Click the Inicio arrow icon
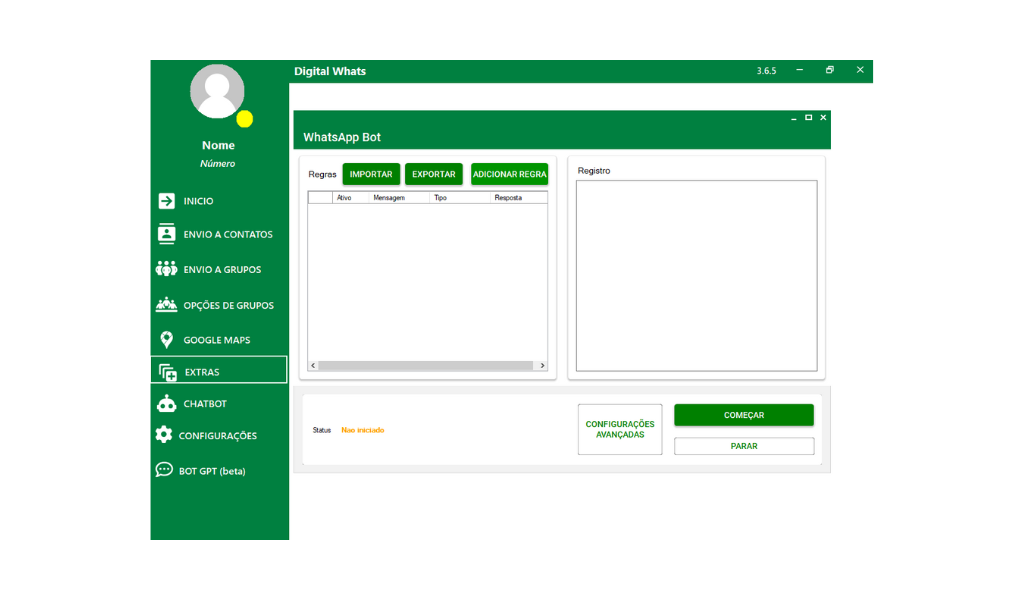The image size is (1024, 600). click(167, 201)
